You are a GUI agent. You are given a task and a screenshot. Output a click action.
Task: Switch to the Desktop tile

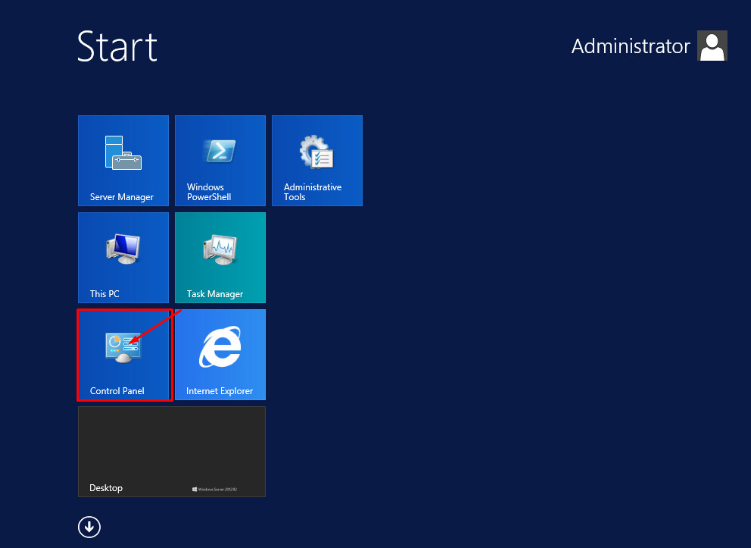[172, 451]
